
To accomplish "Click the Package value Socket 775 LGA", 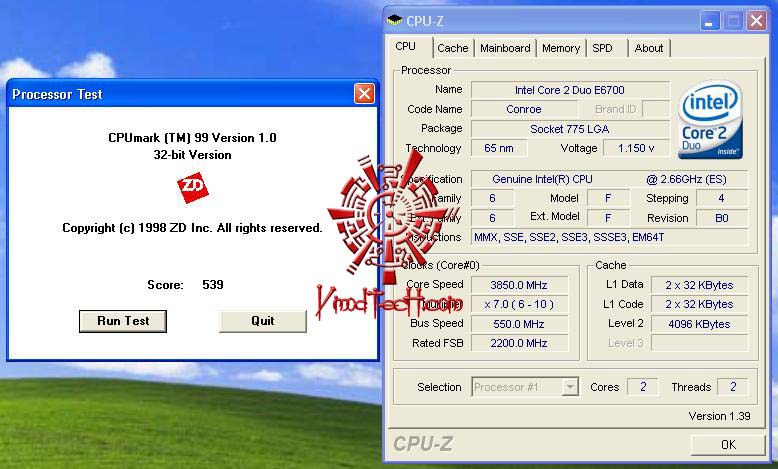I will [x=570, y=129].
